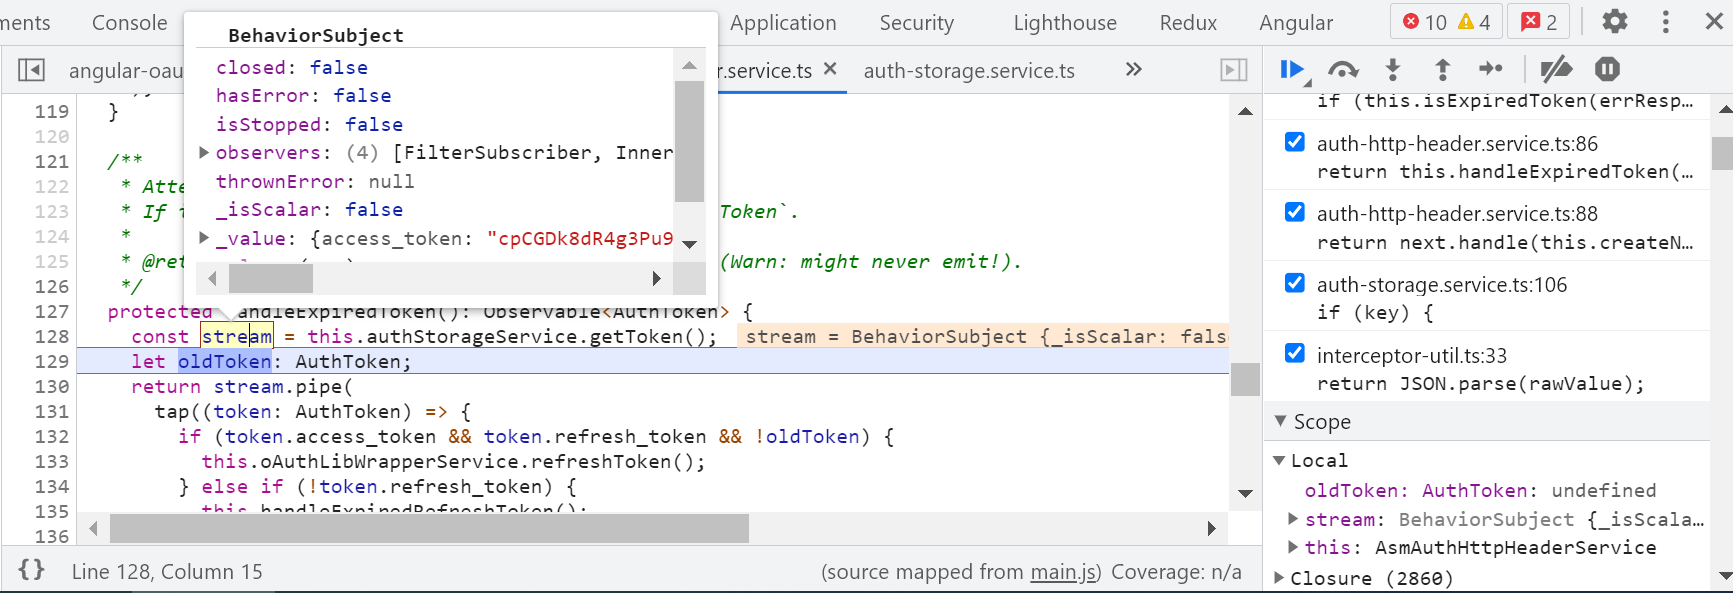Click editor horizontal scroll left arrow
The width and height of the screenshot is (1733, 593).
pos(93,528)
